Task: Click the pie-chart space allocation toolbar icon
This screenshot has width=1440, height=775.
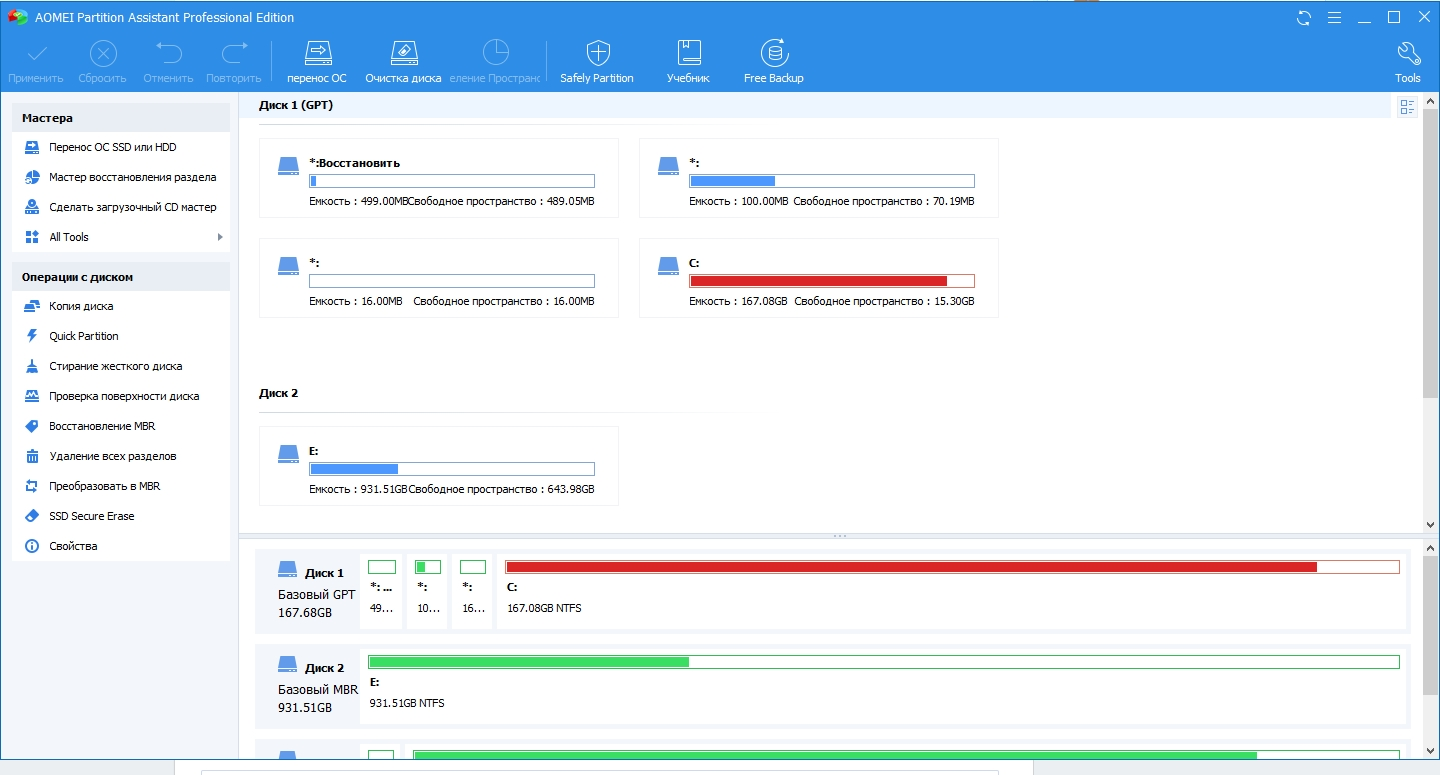Action: (x=495, y=54)
